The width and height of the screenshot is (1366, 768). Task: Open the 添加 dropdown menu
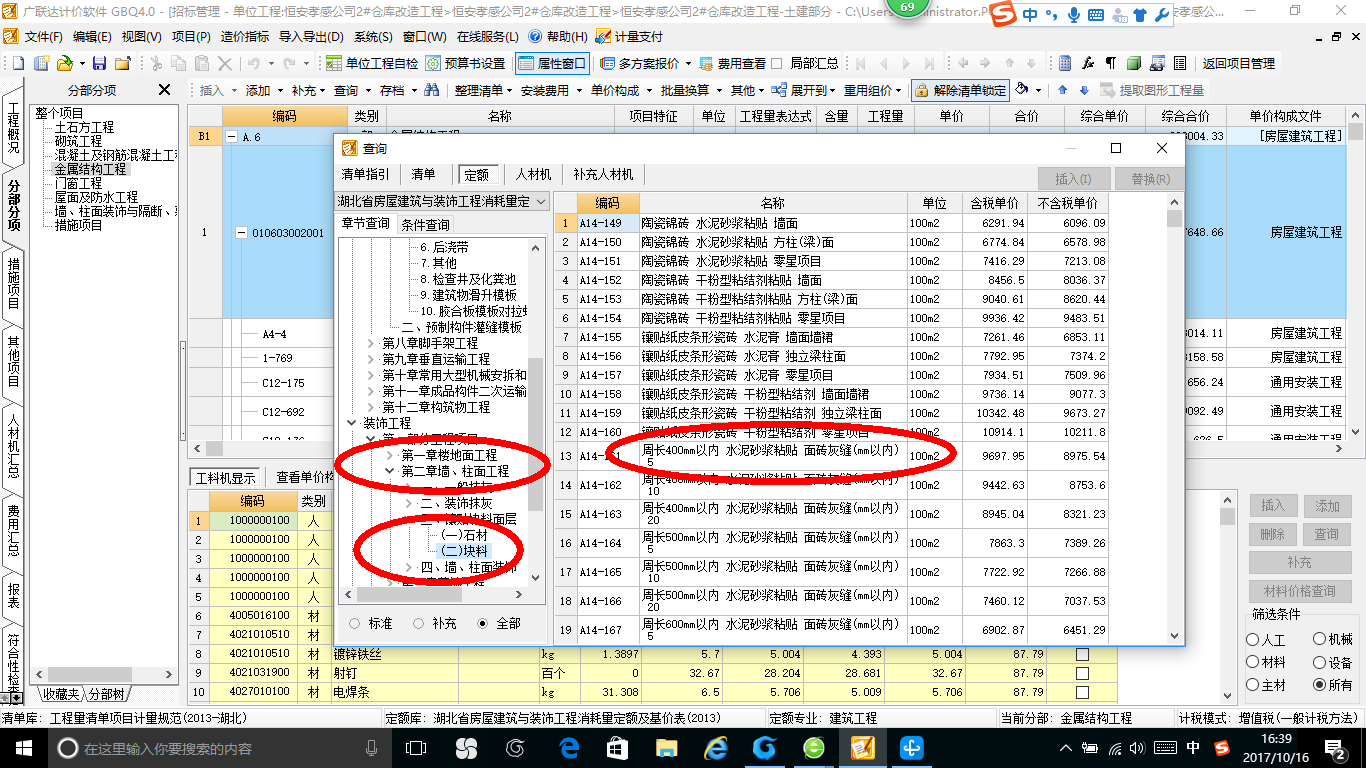[x=263, y=90]
